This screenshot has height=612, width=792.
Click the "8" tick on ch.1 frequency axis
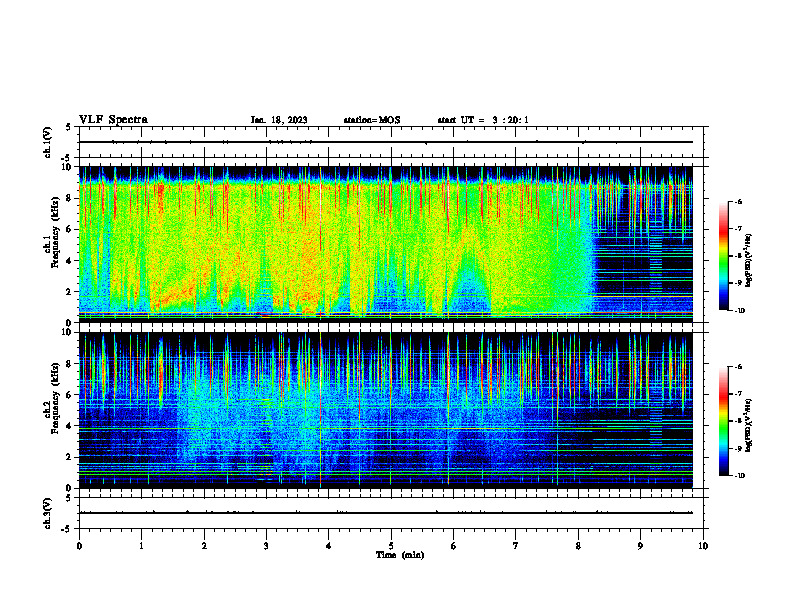pos(70,198)
